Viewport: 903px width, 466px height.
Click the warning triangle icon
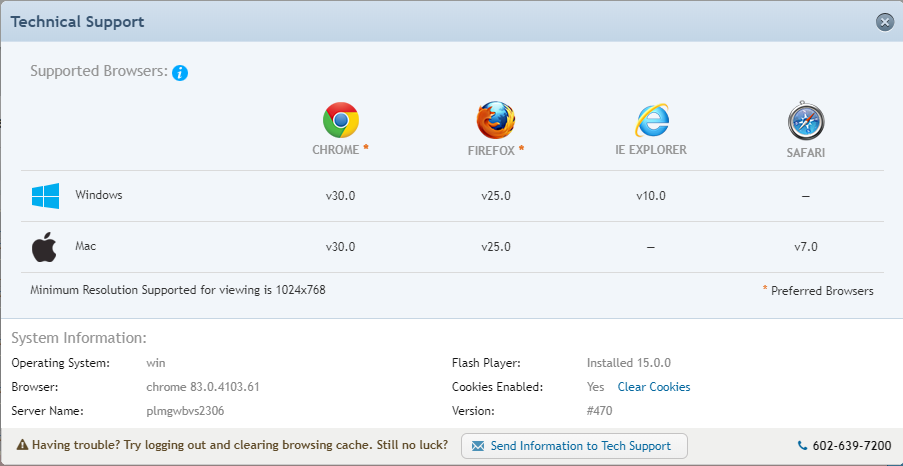pos(22,445)
